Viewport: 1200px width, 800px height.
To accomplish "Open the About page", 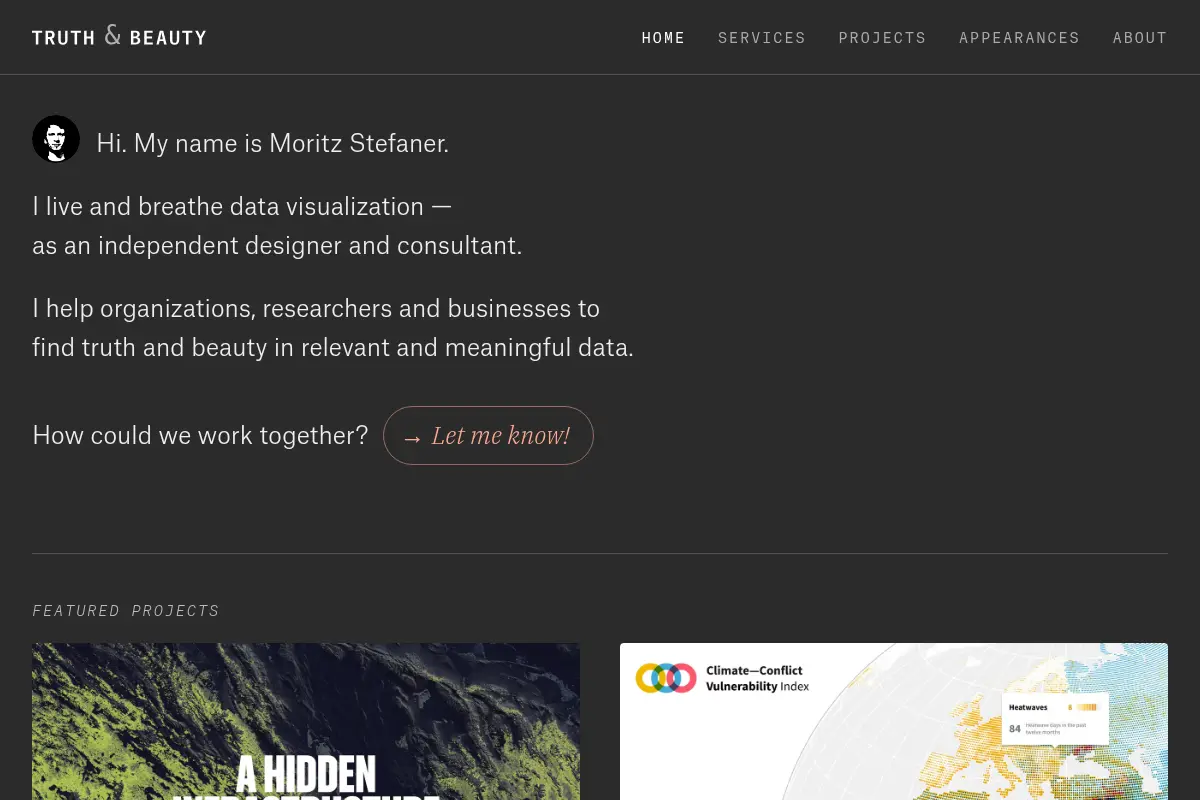I will 1140,38.
